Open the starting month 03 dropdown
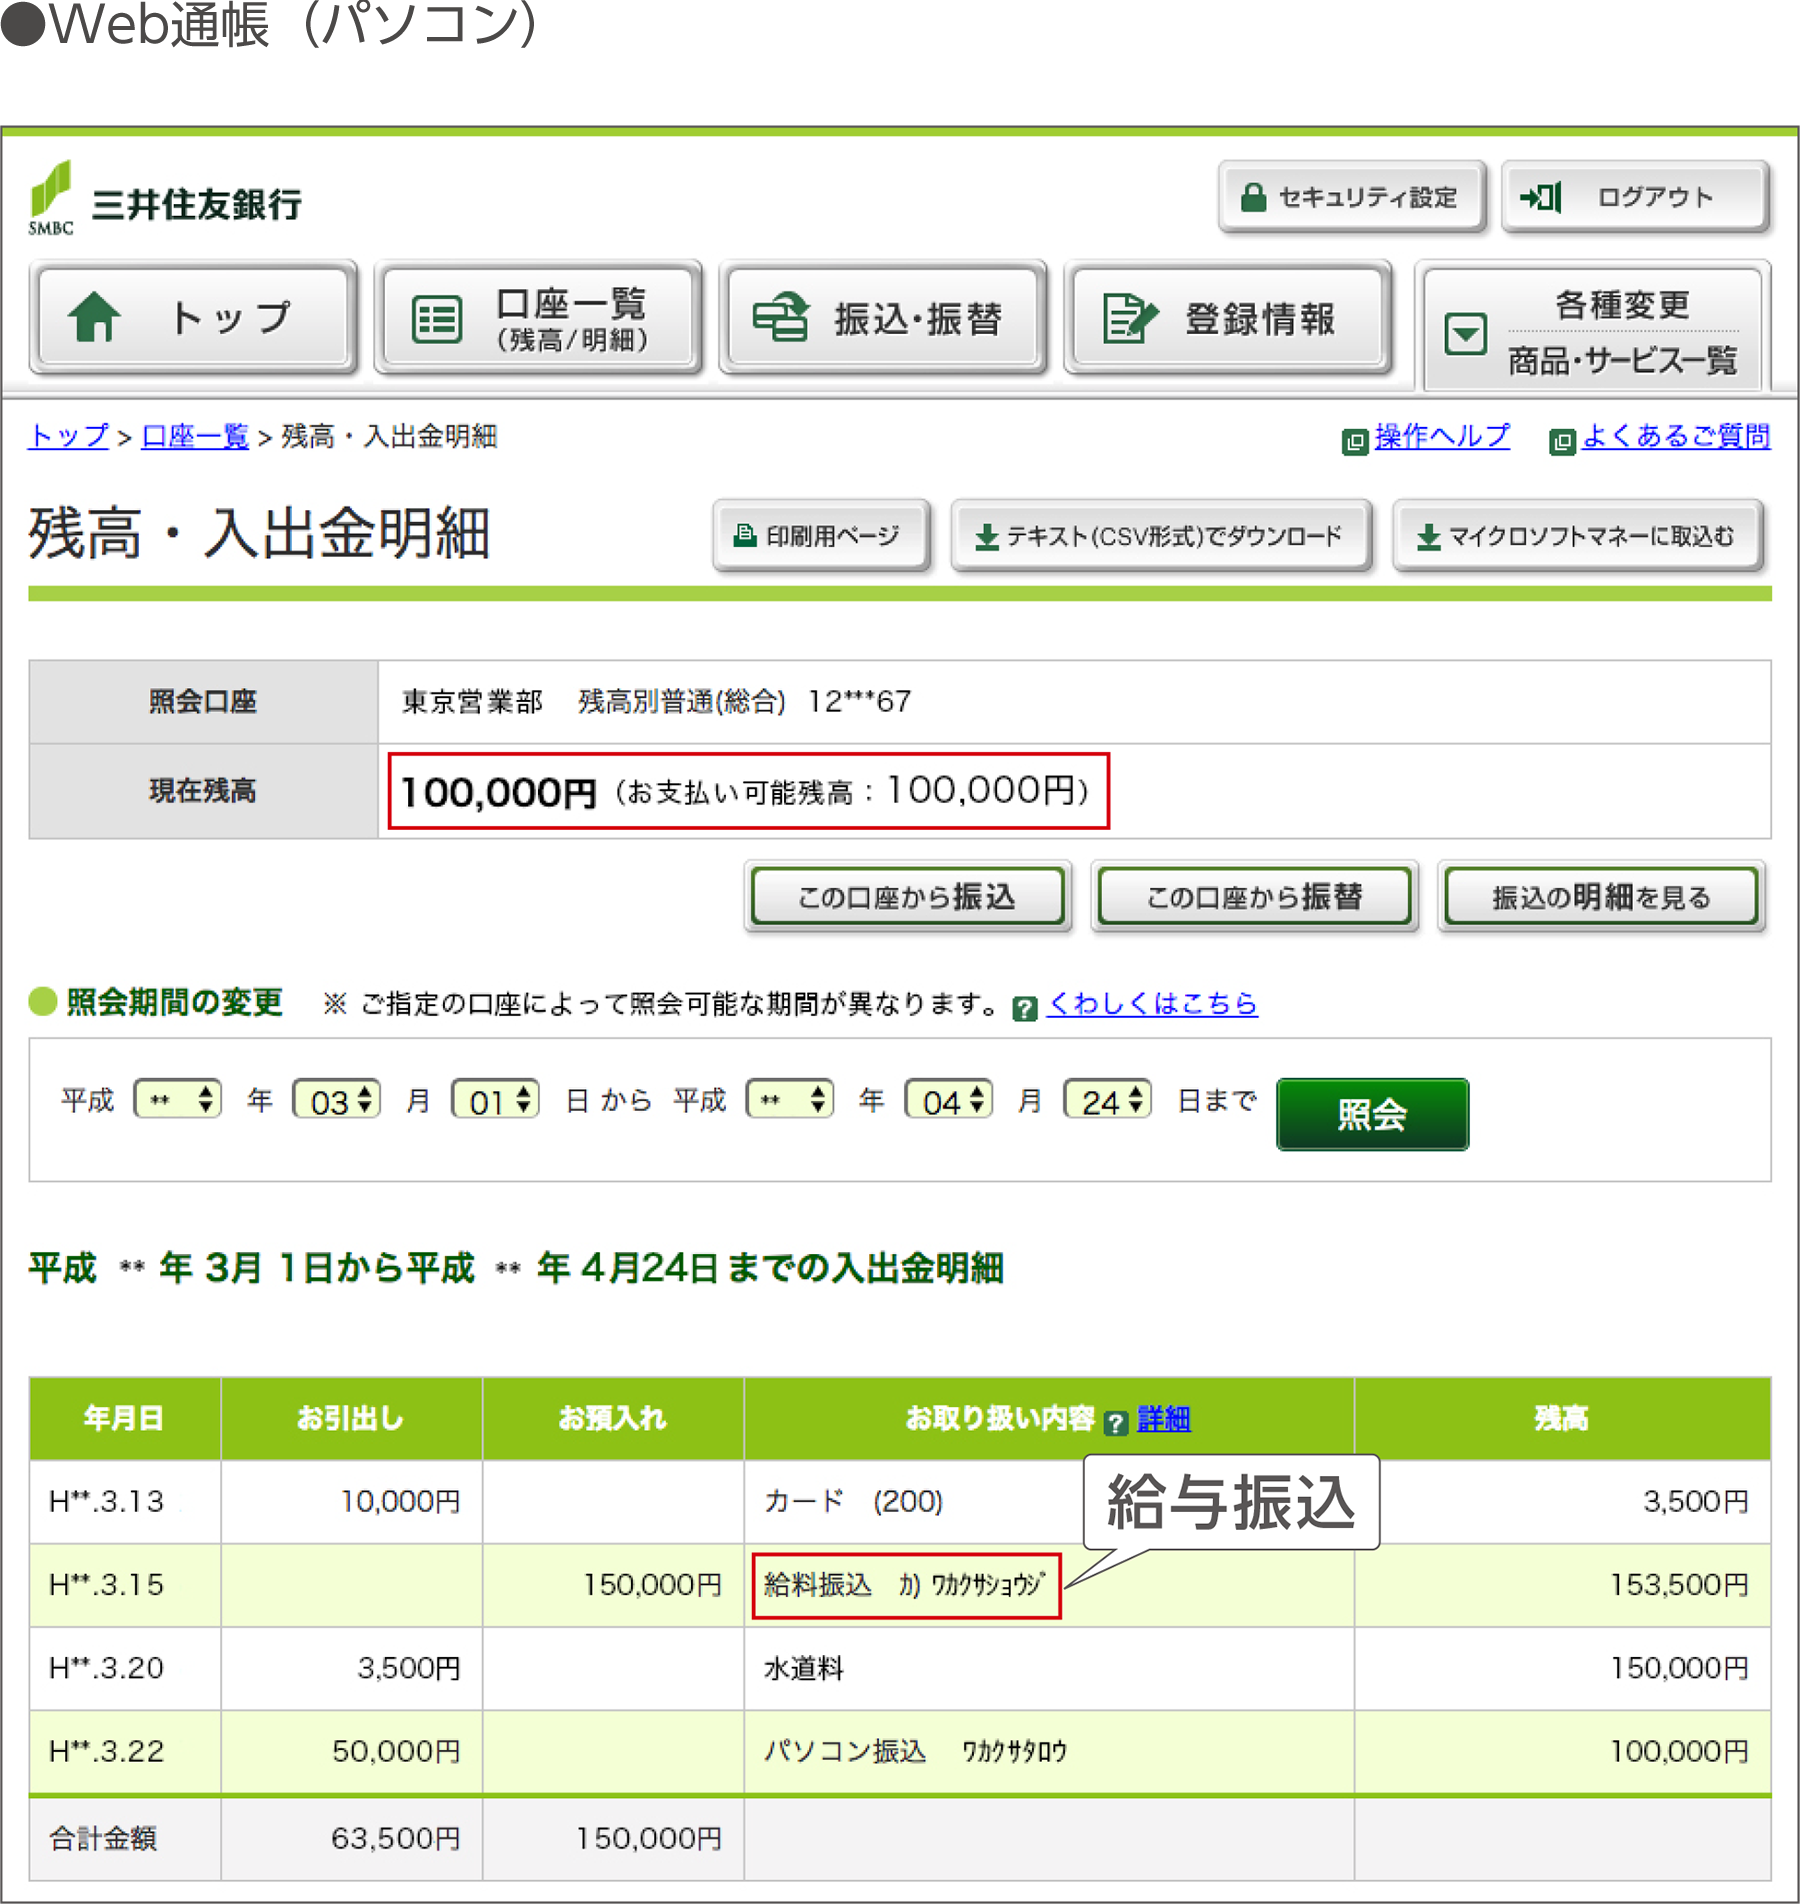Screen dimensions: 1800x1904 336,1098
